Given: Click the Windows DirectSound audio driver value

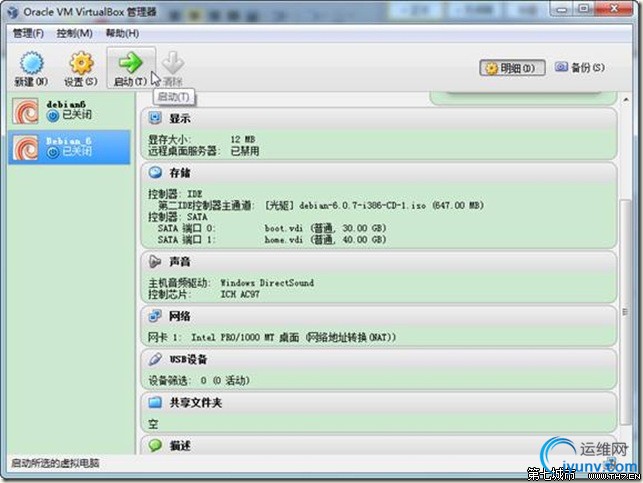Looking at the screenshot, I should tap(267, 283).
